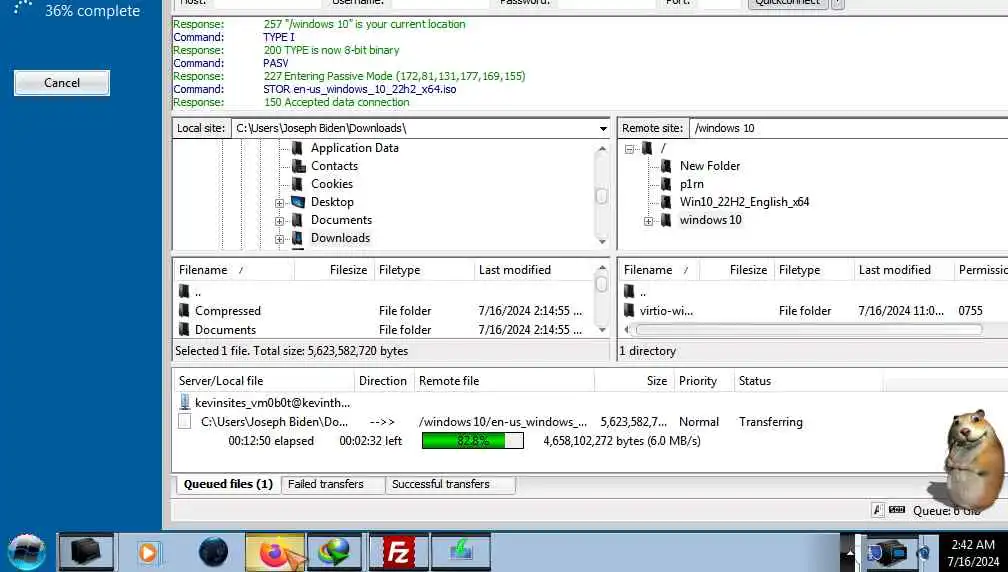Switch to Queued files tab
1008x572 pixels.
coord(228,484)
